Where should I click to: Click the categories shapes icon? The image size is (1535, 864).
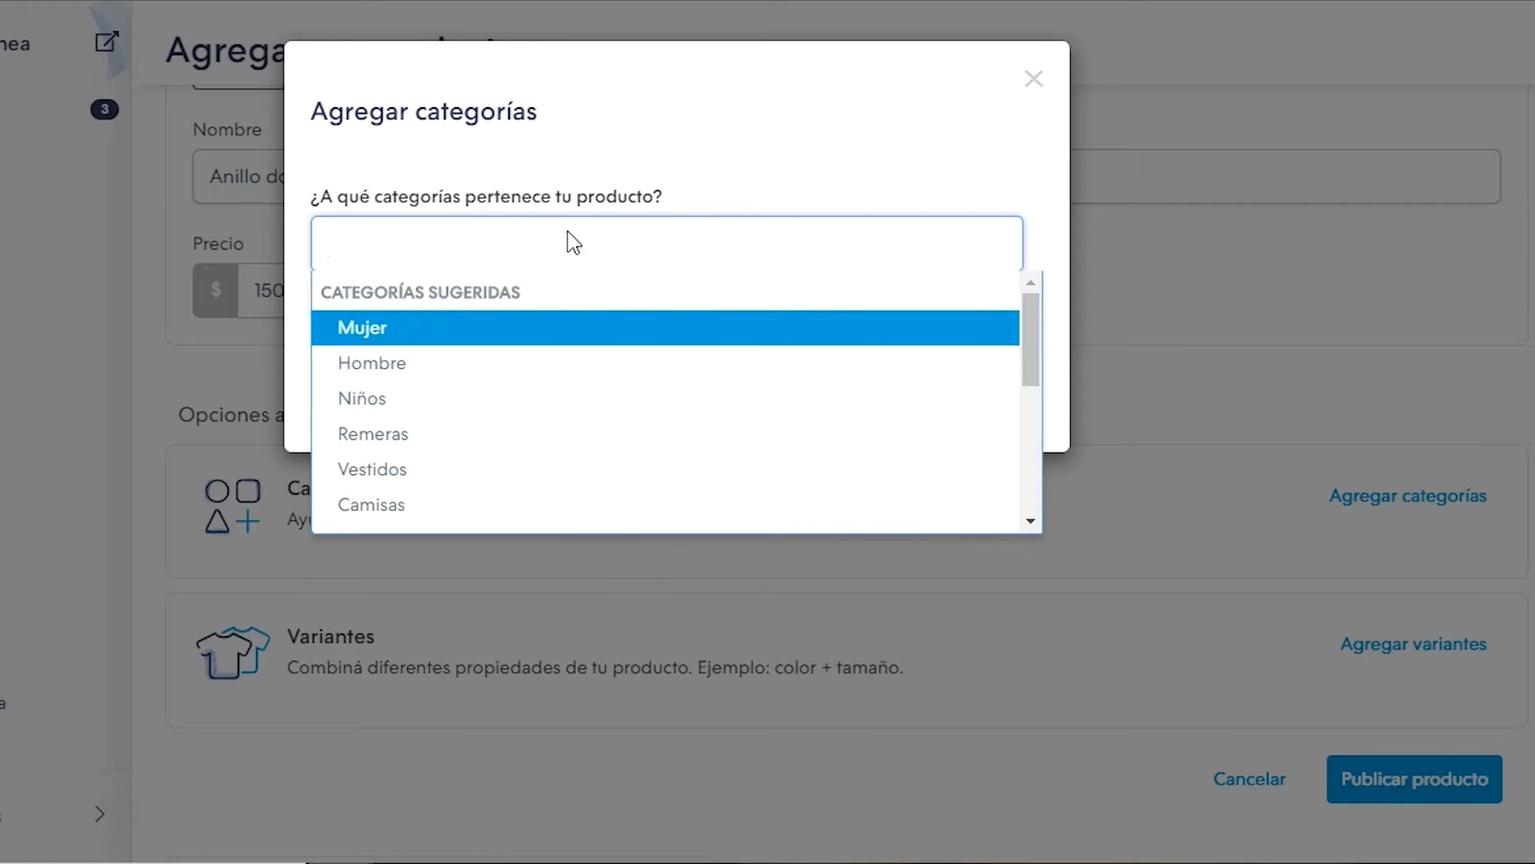[x=232, y=506]
